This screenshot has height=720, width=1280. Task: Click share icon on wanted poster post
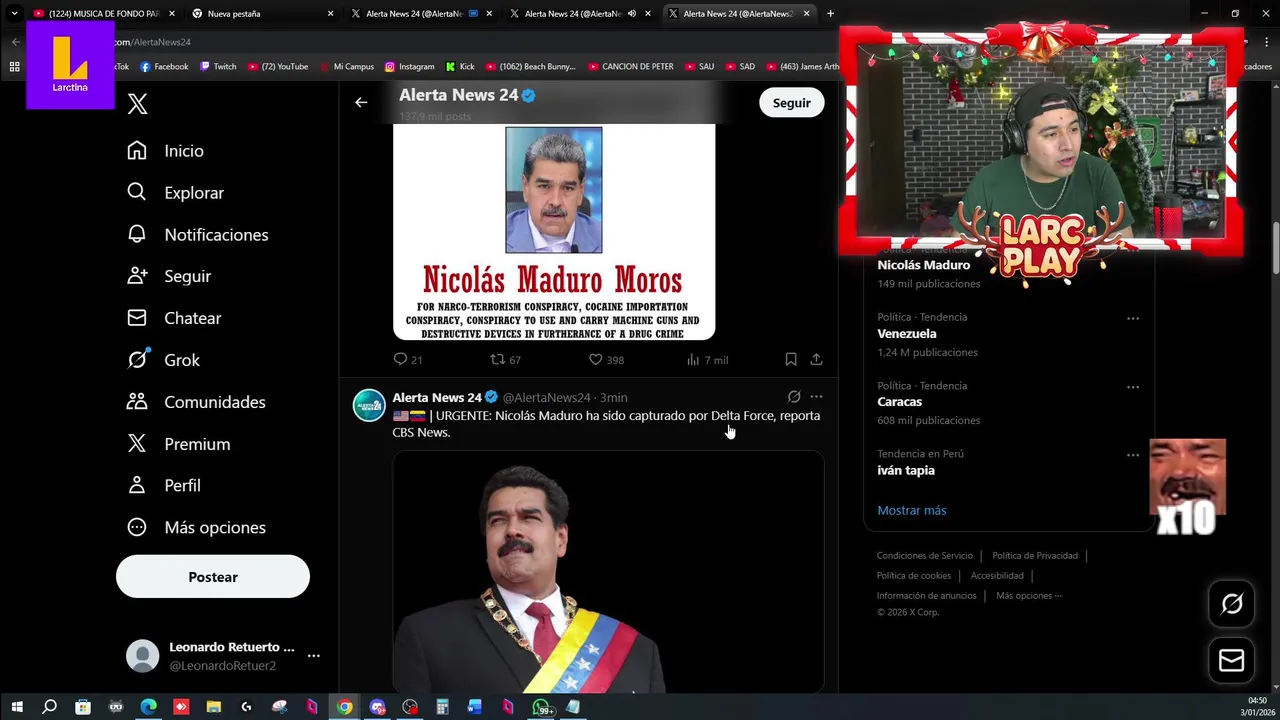click(816, 359)
